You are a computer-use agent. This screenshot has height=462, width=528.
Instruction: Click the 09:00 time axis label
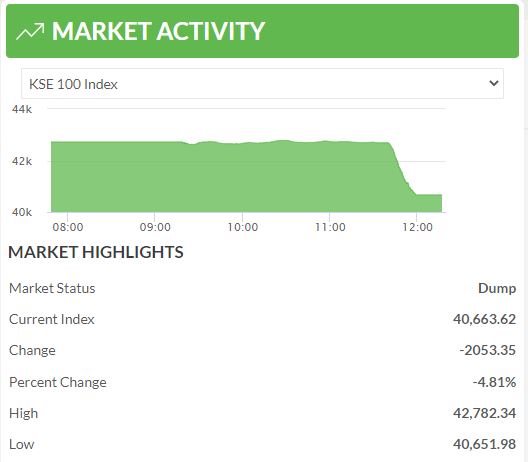pos(155,227)
